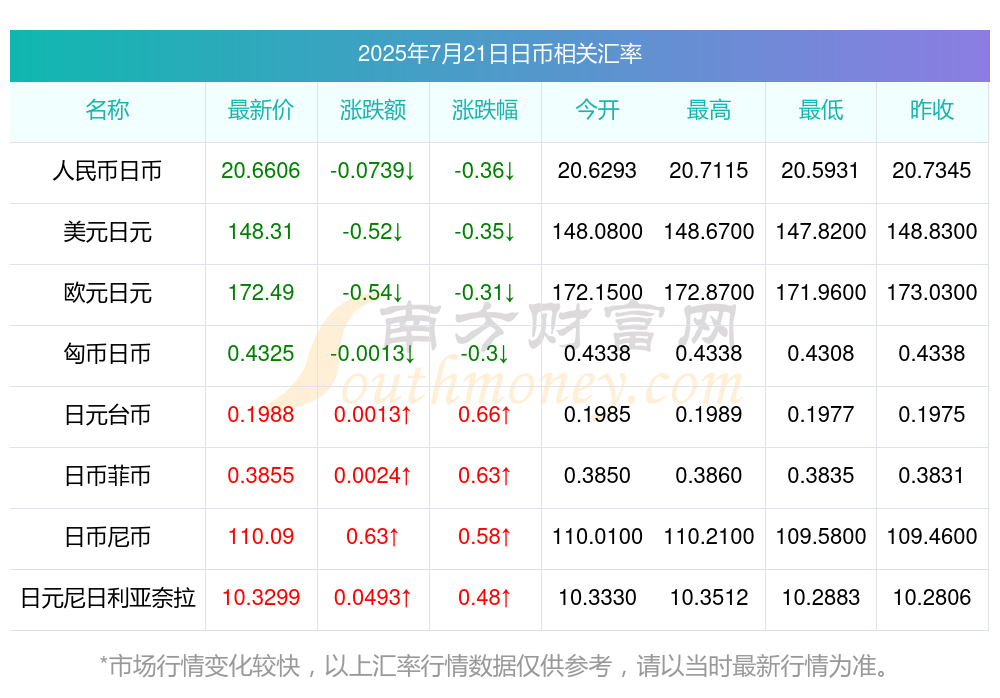Click previous close 0.1975
The height and width of the screenshot is (698, 1000).
tap(932, 415)
